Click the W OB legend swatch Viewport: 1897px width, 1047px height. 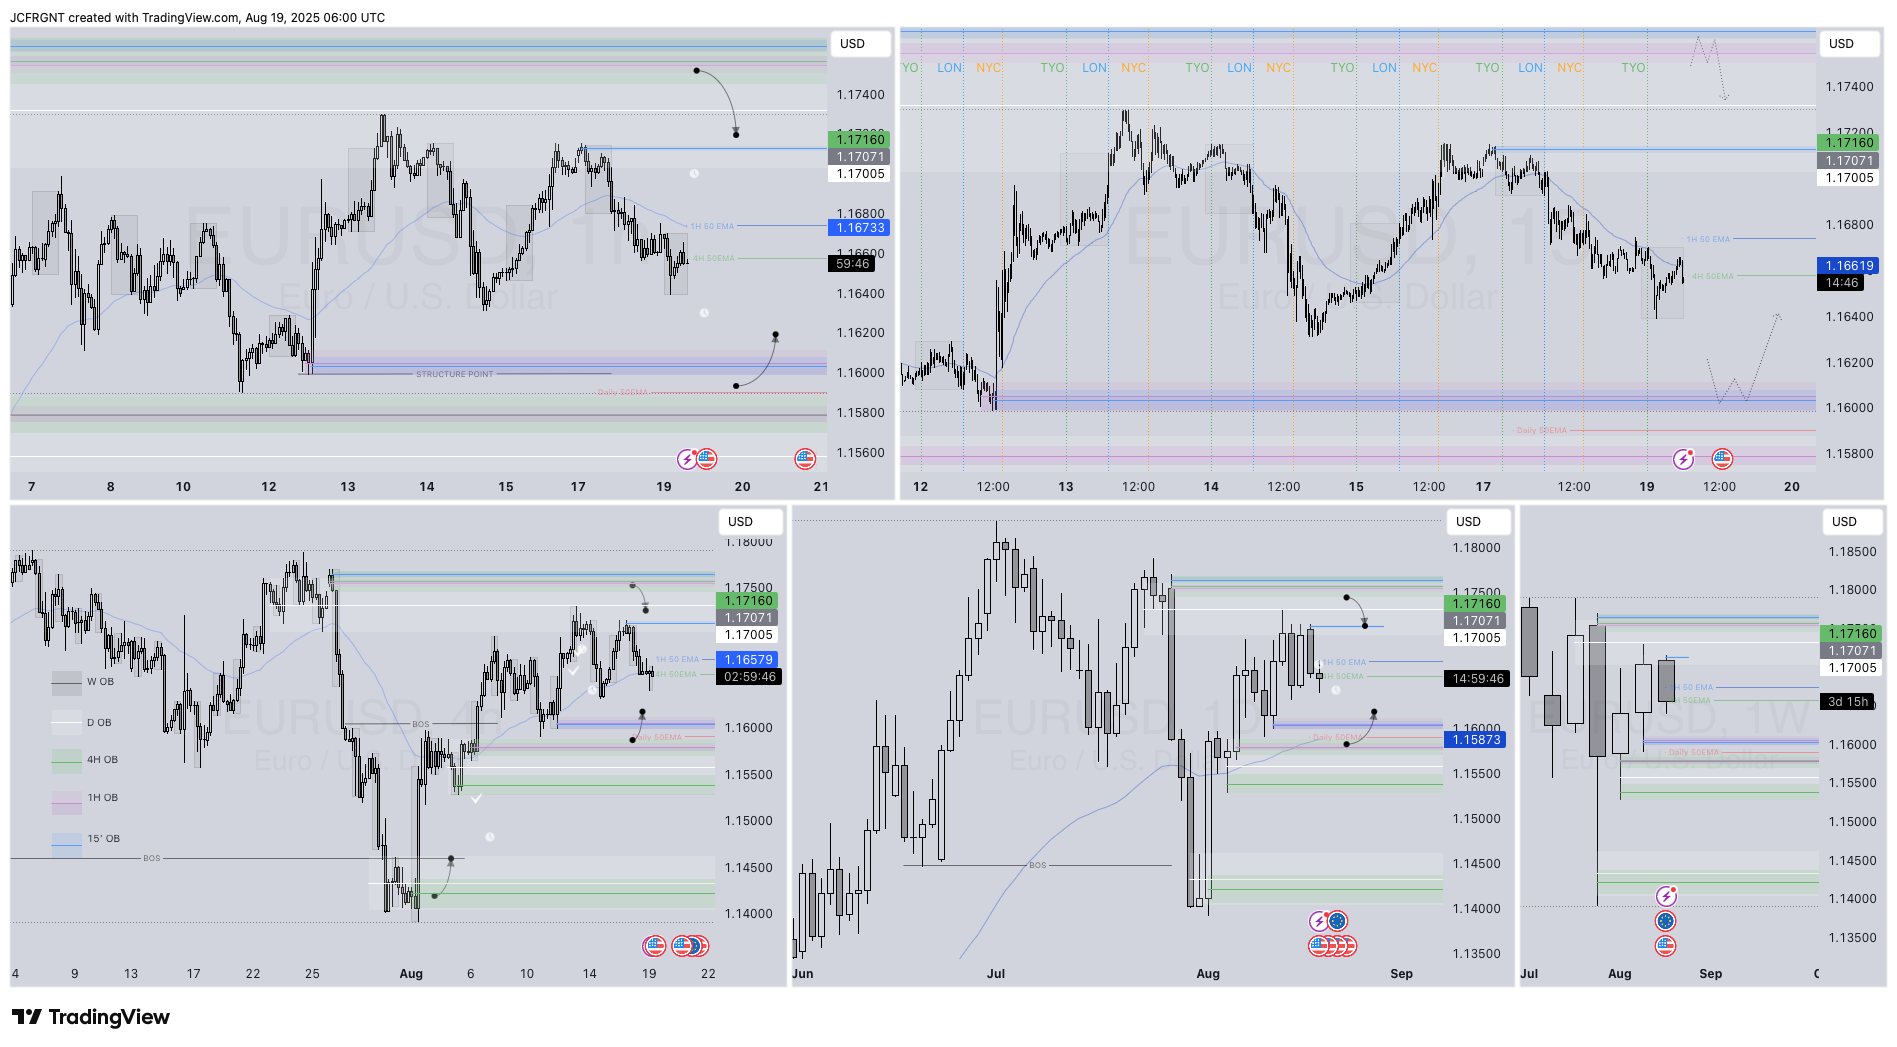(67, 683)
